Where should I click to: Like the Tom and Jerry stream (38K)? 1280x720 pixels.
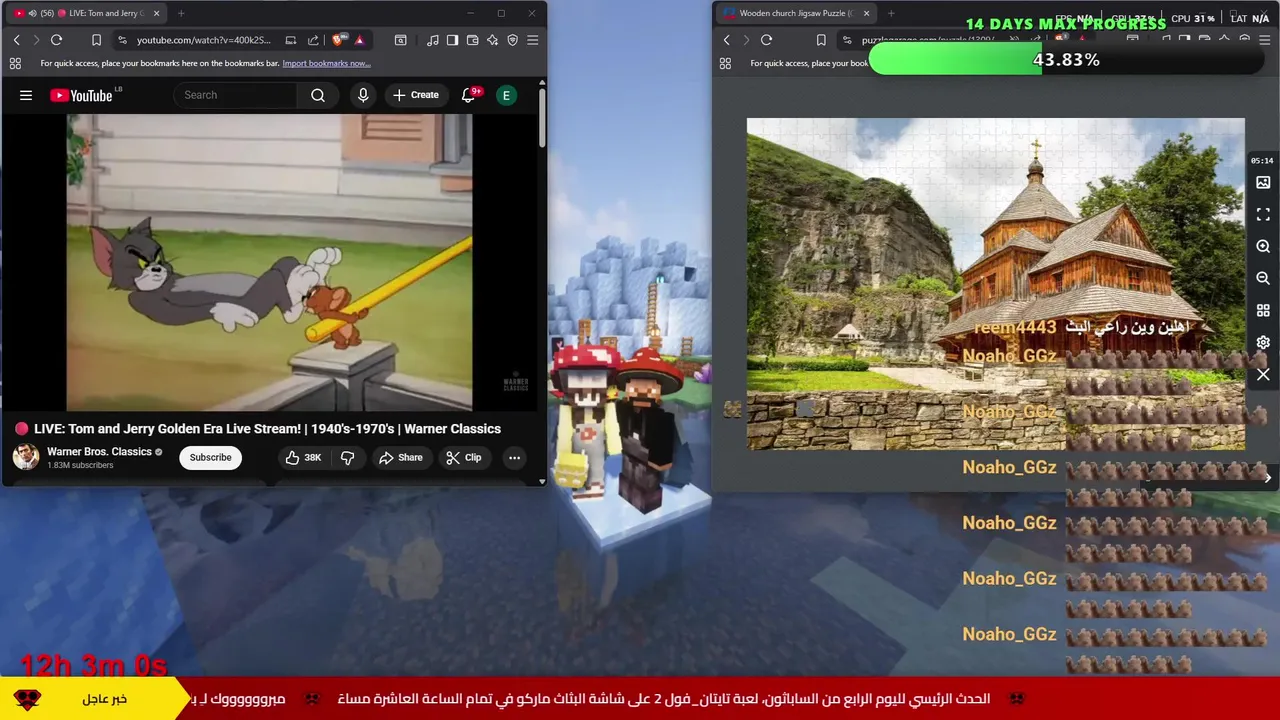point(302,458)
